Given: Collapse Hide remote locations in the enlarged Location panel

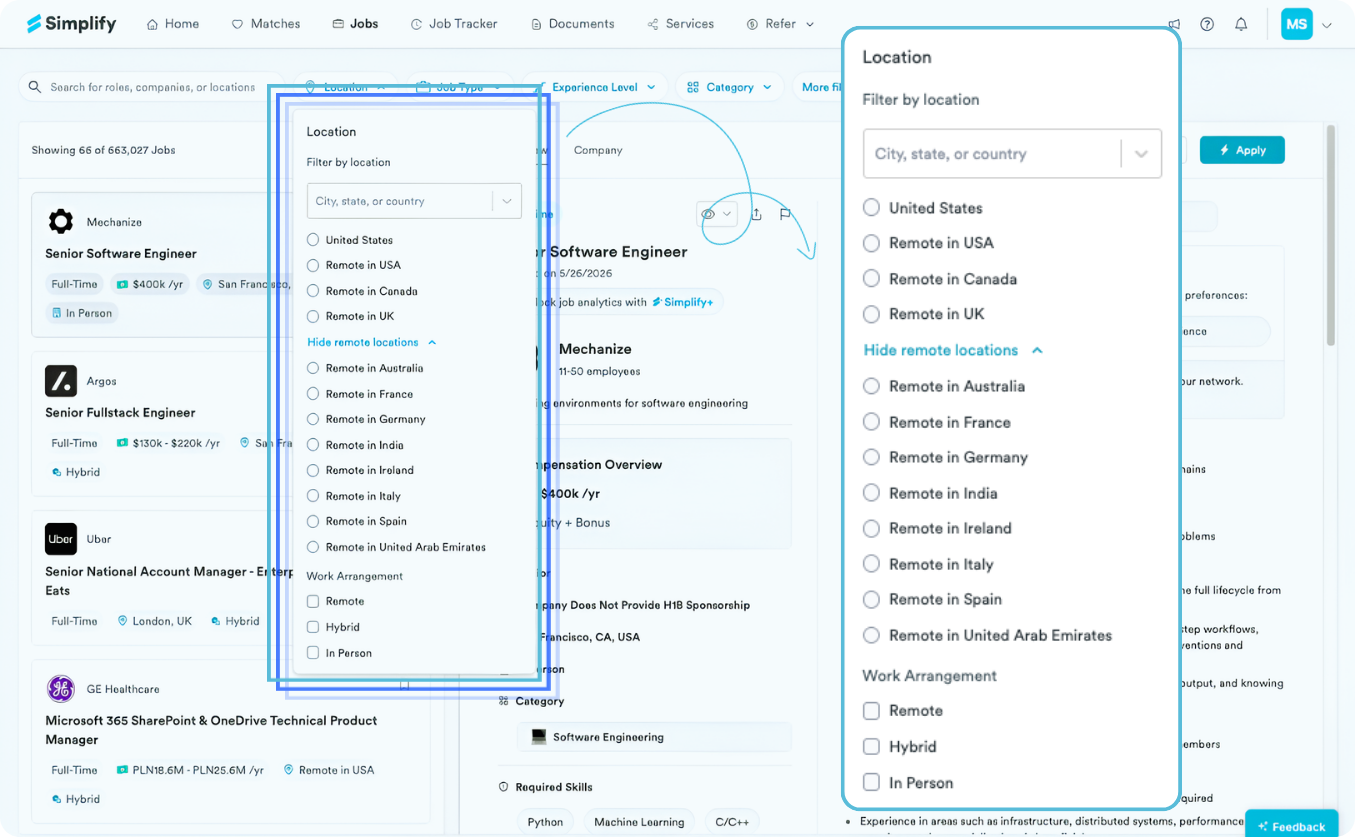Looking at the screenshot, I should [953, 350].
